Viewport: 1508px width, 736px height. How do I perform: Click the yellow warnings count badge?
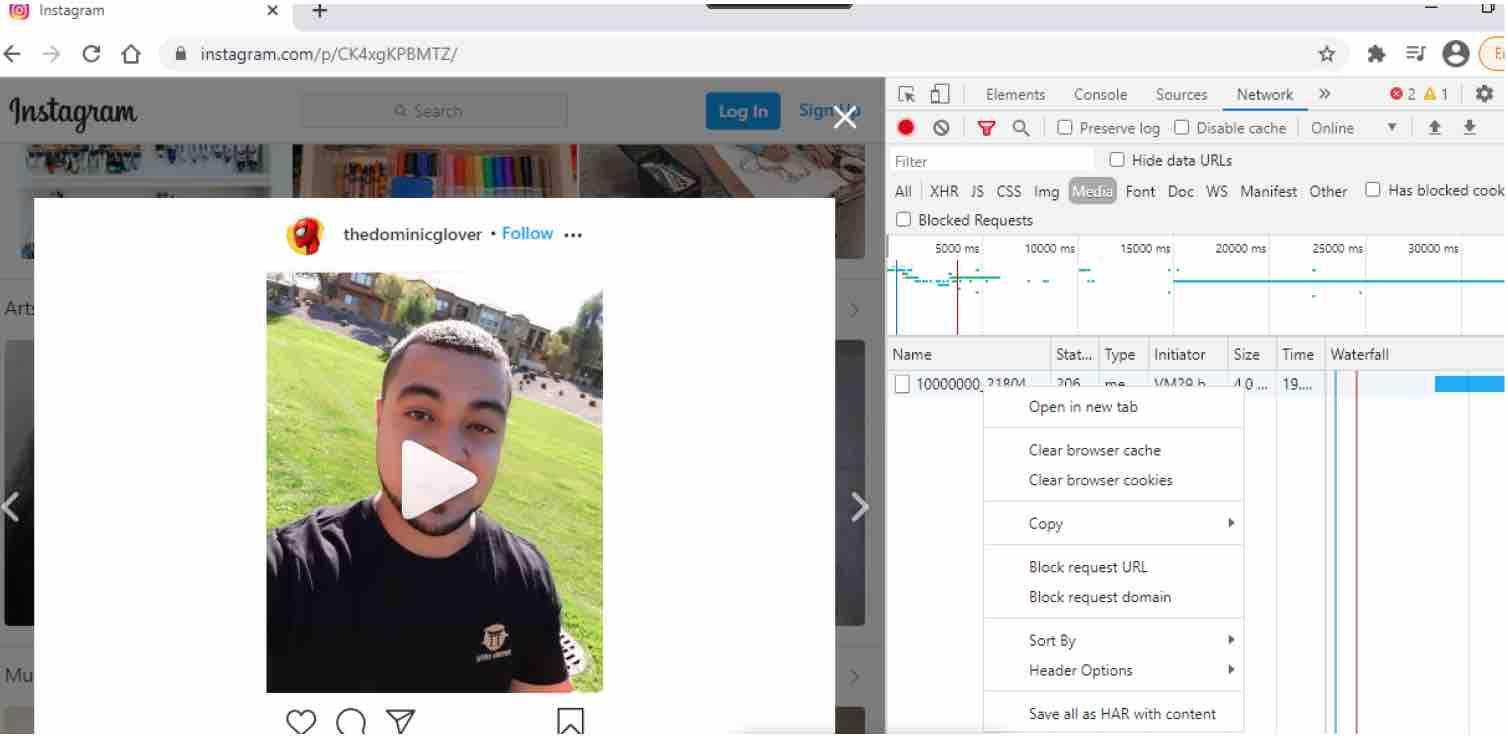(x=1436, y=94)
